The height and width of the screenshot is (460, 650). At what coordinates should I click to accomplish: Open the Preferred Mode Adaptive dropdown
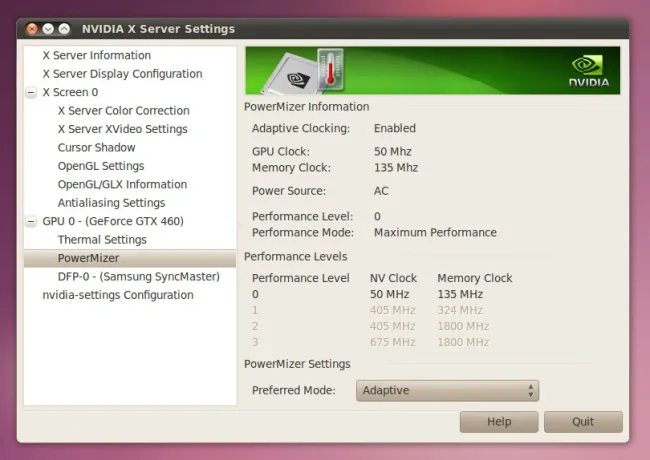click(447, 390)
